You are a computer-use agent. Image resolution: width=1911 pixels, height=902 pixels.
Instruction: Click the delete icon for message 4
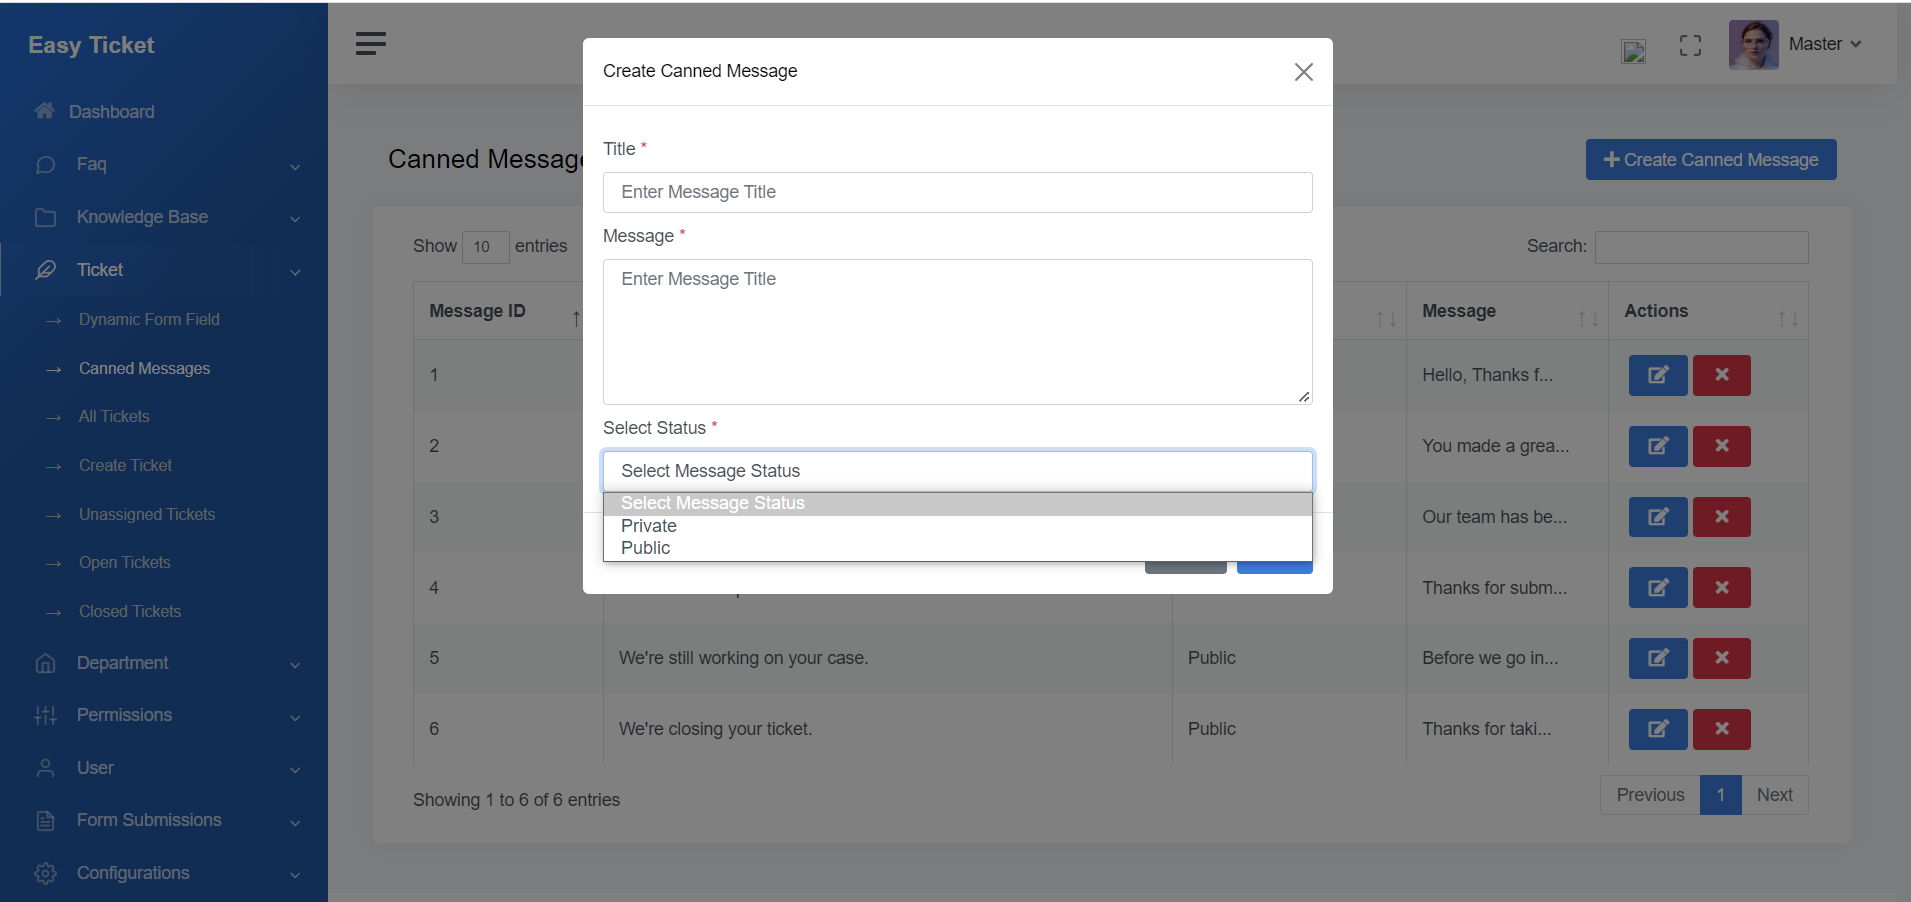tap(1721, 588)
